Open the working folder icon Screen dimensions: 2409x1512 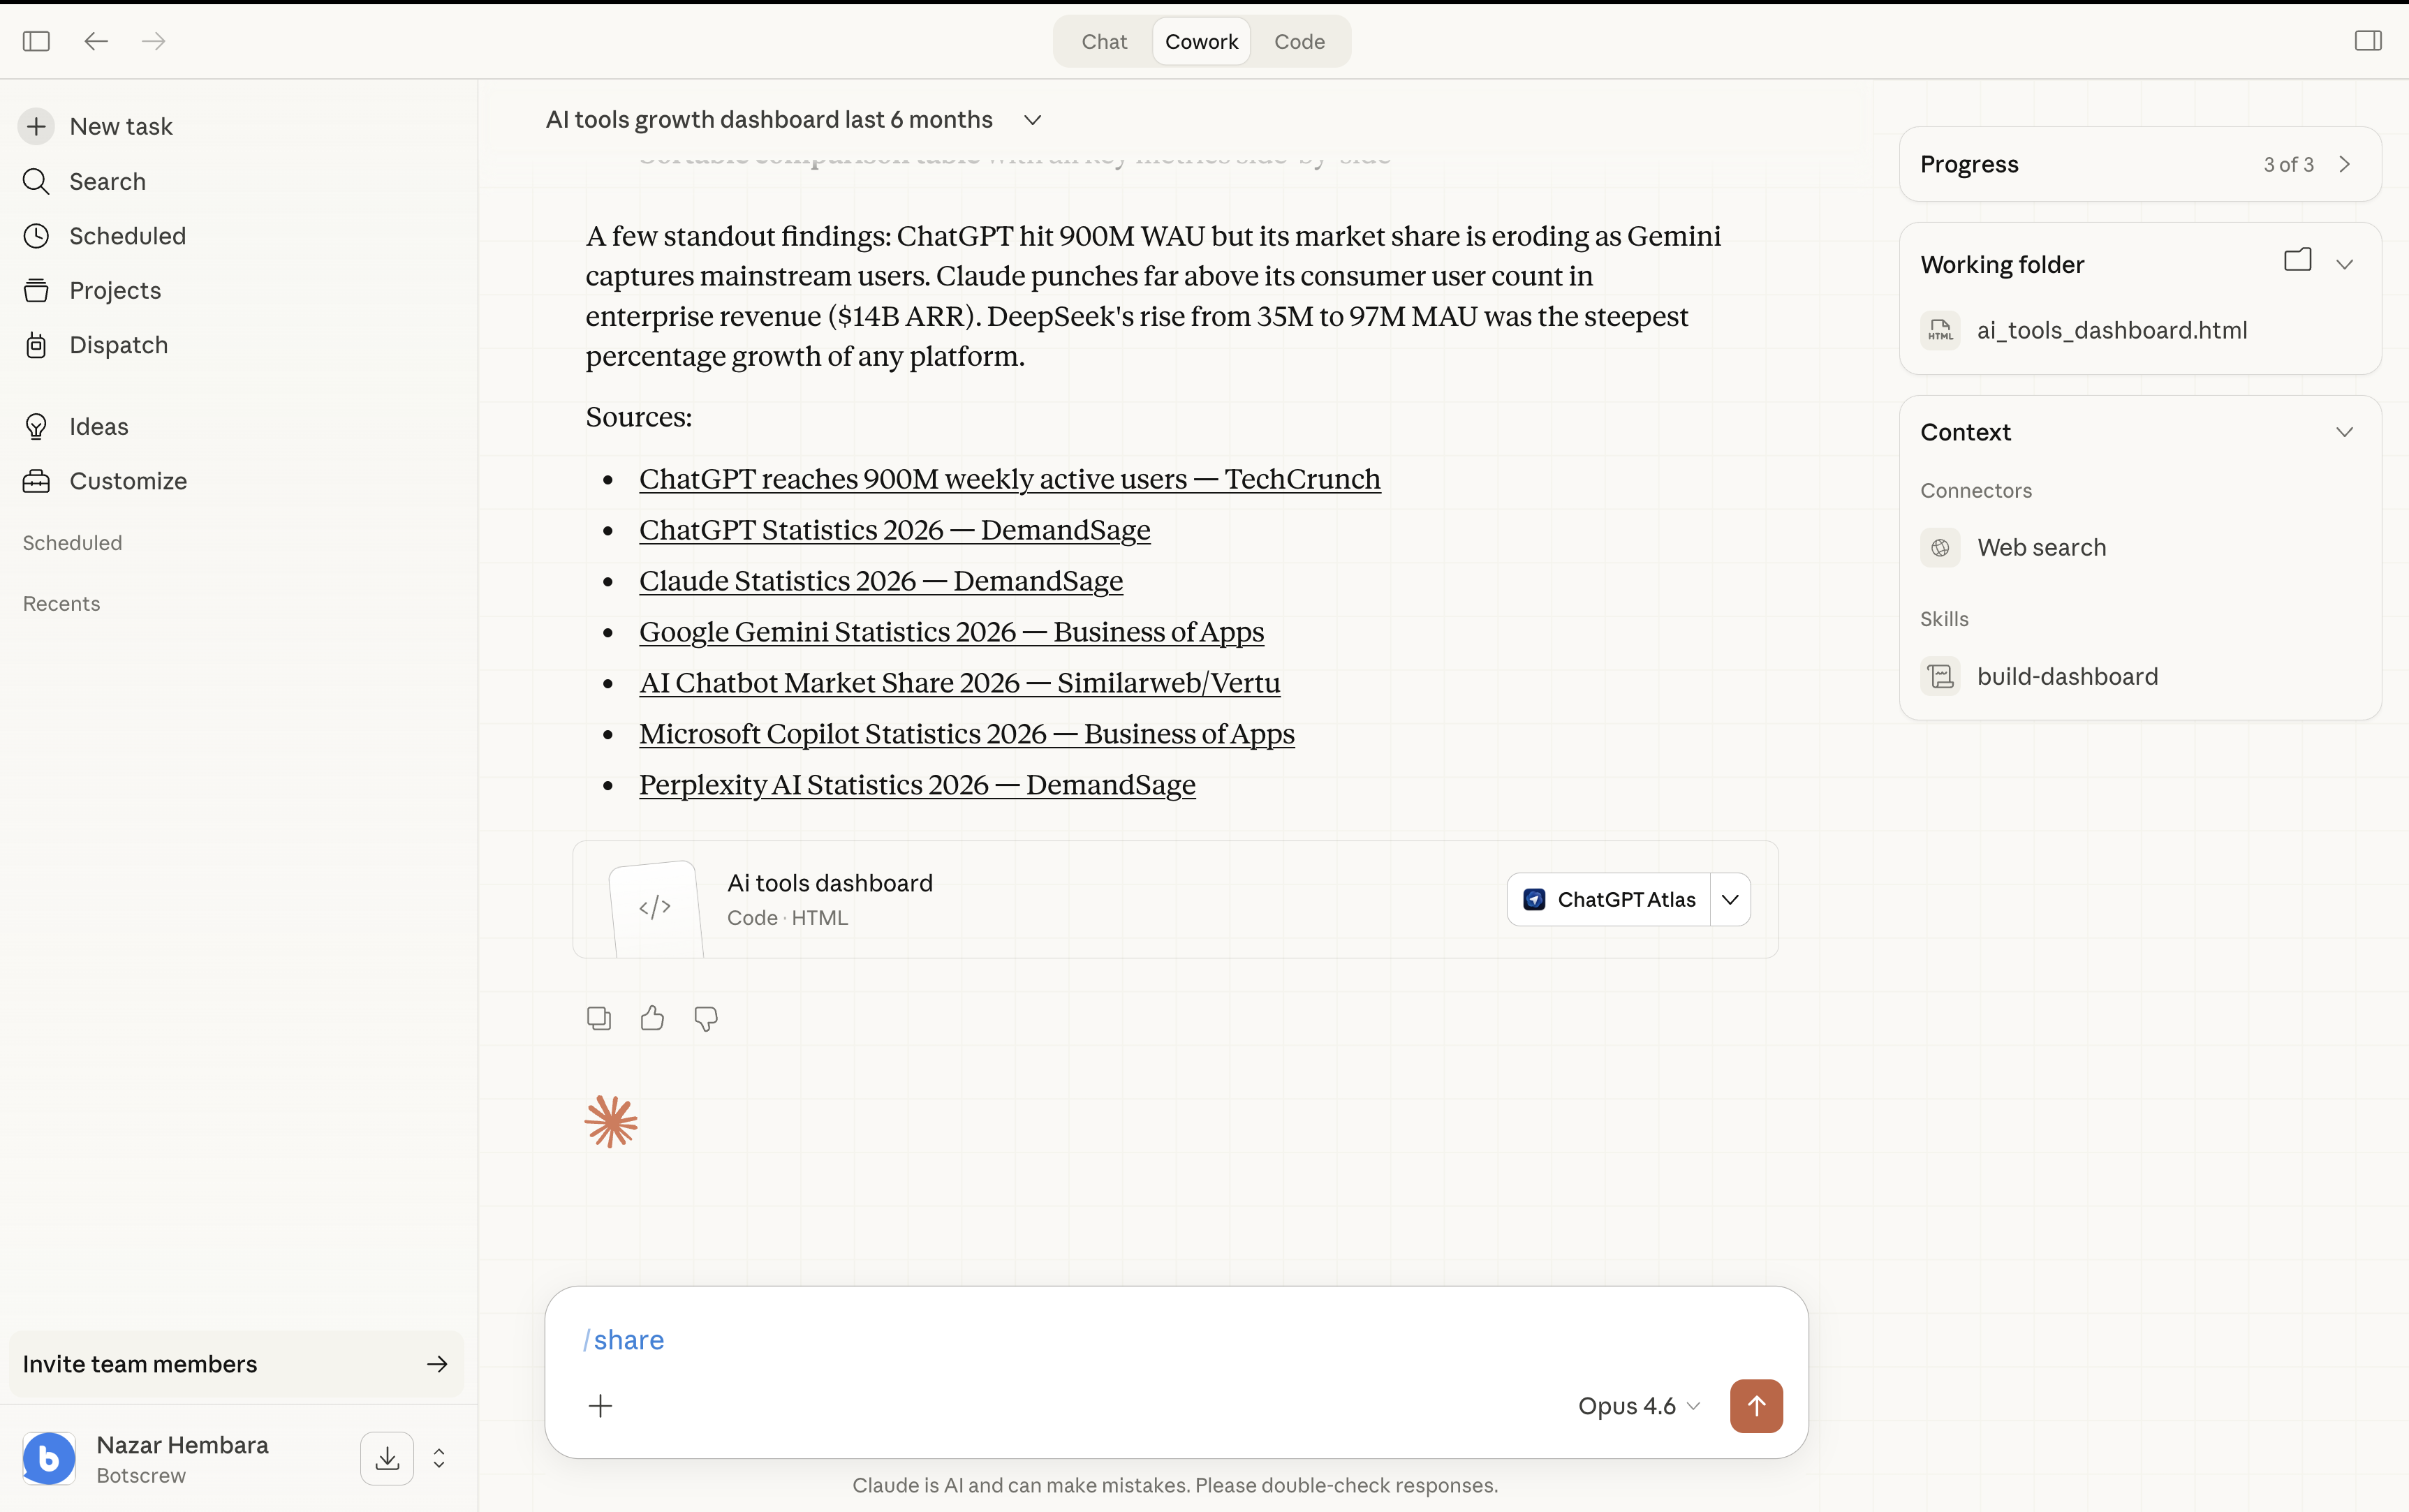click(x=2297, y=261)
